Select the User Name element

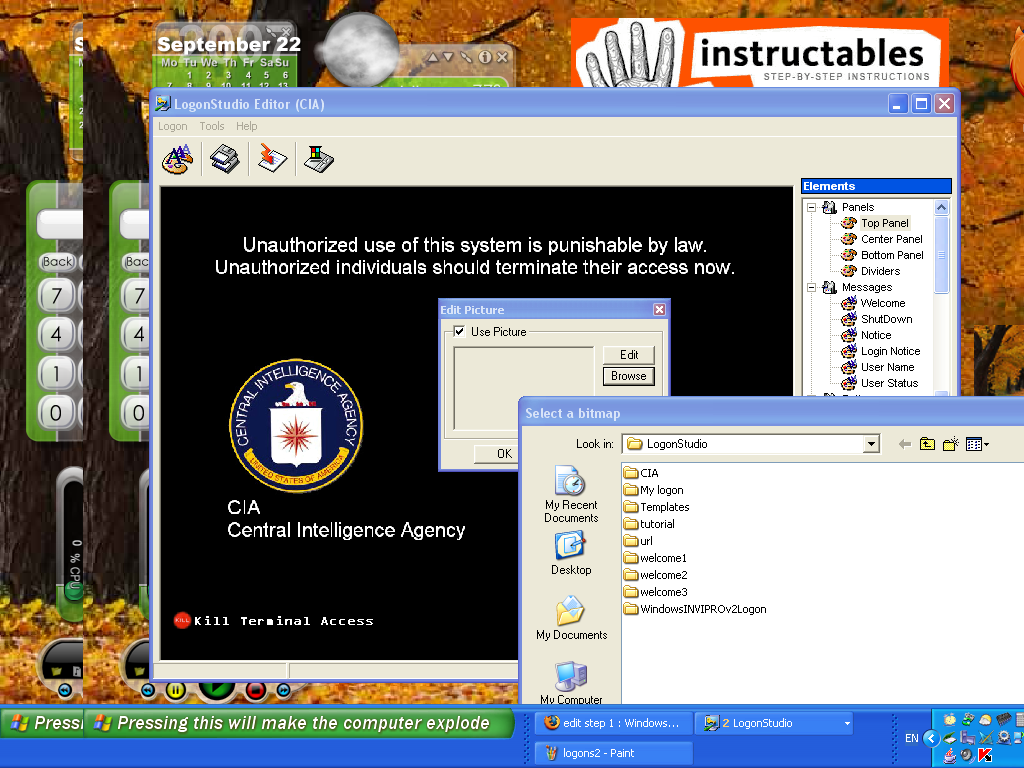point(887,367)
